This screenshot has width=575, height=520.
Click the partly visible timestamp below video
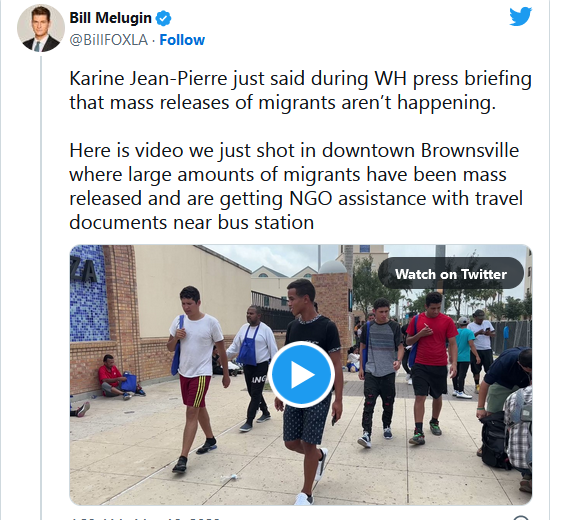click(145, 517)
